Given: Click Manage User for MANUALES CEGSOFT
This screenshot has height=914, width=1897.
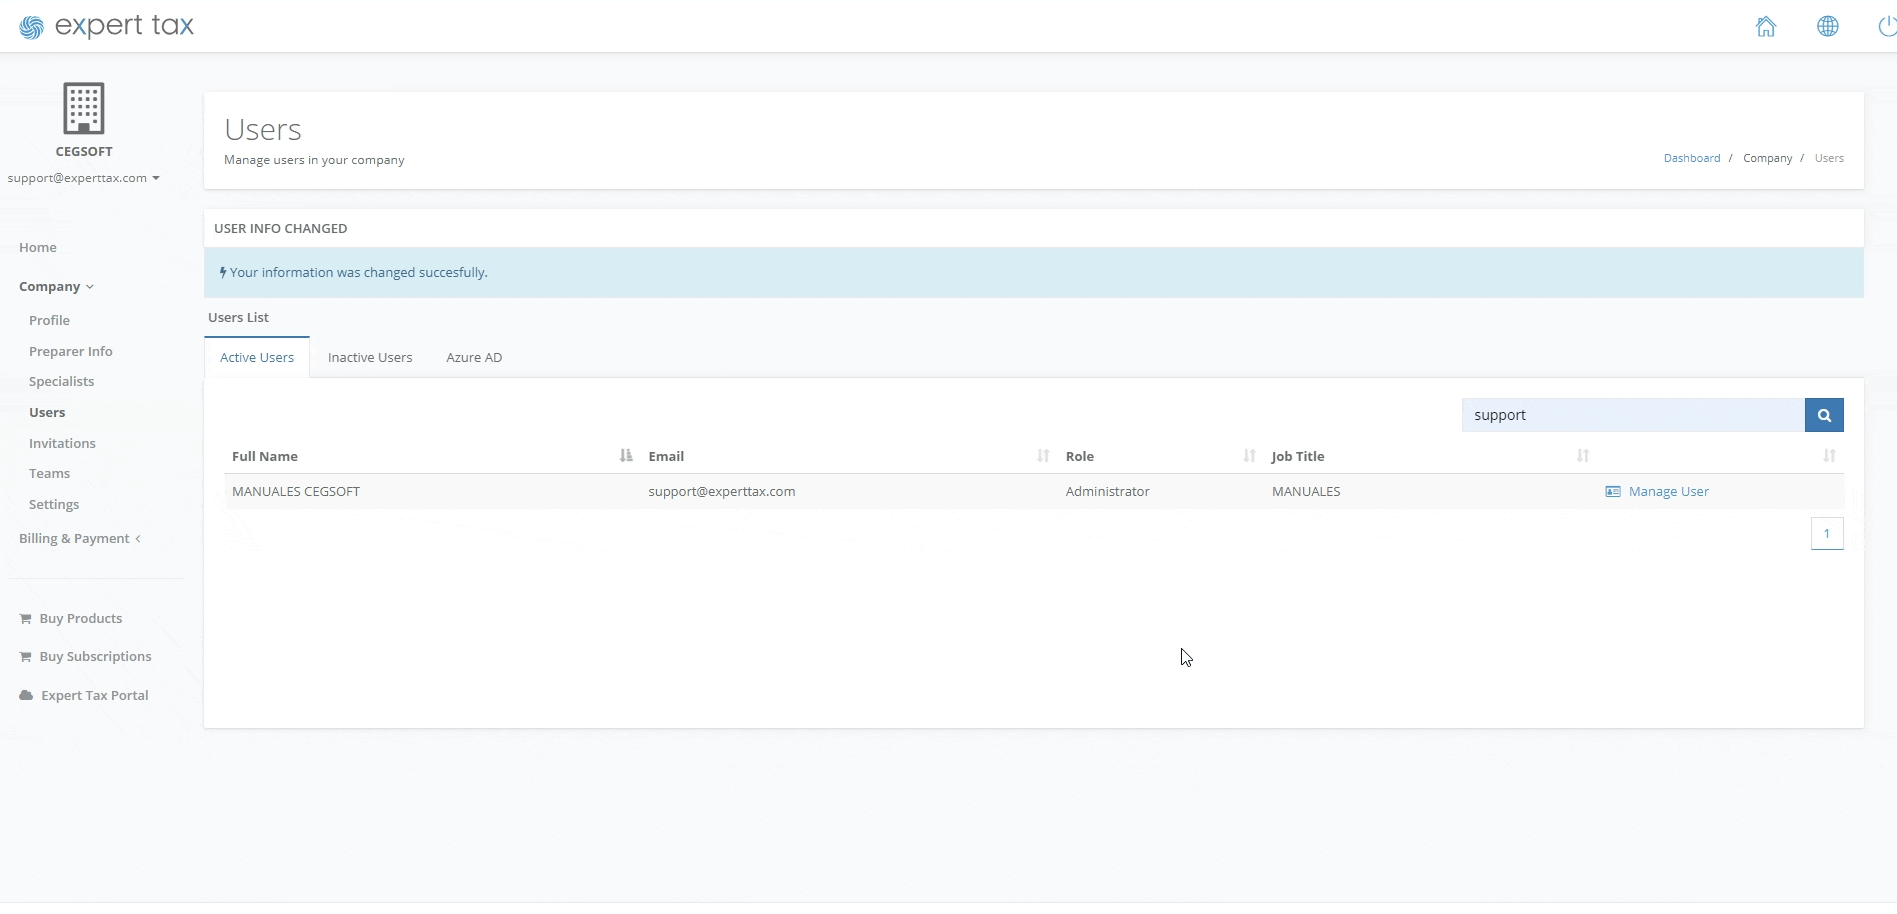Looking at the screenshot, I should point(1667,492).
